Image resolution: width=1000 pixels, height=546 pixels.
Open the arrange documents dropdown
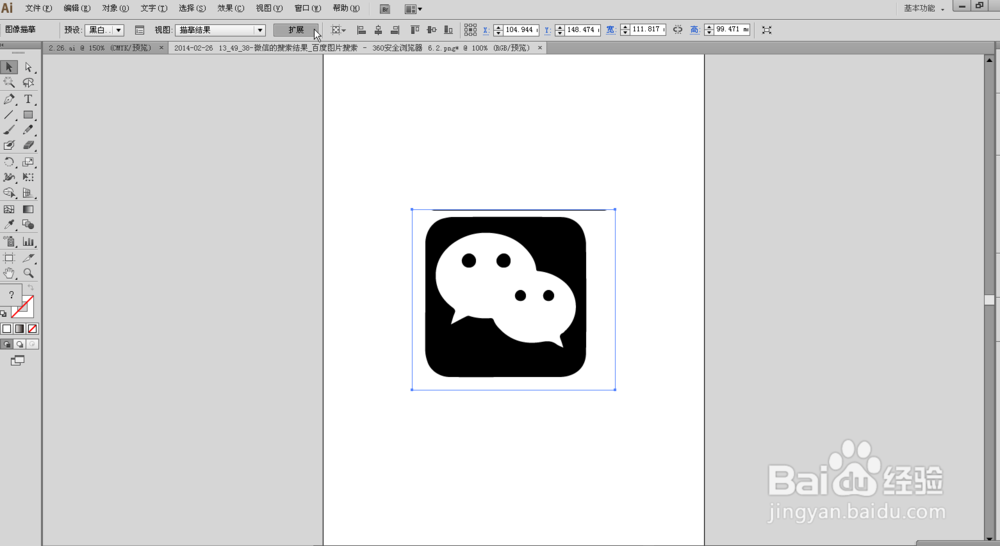pos(413,9)
